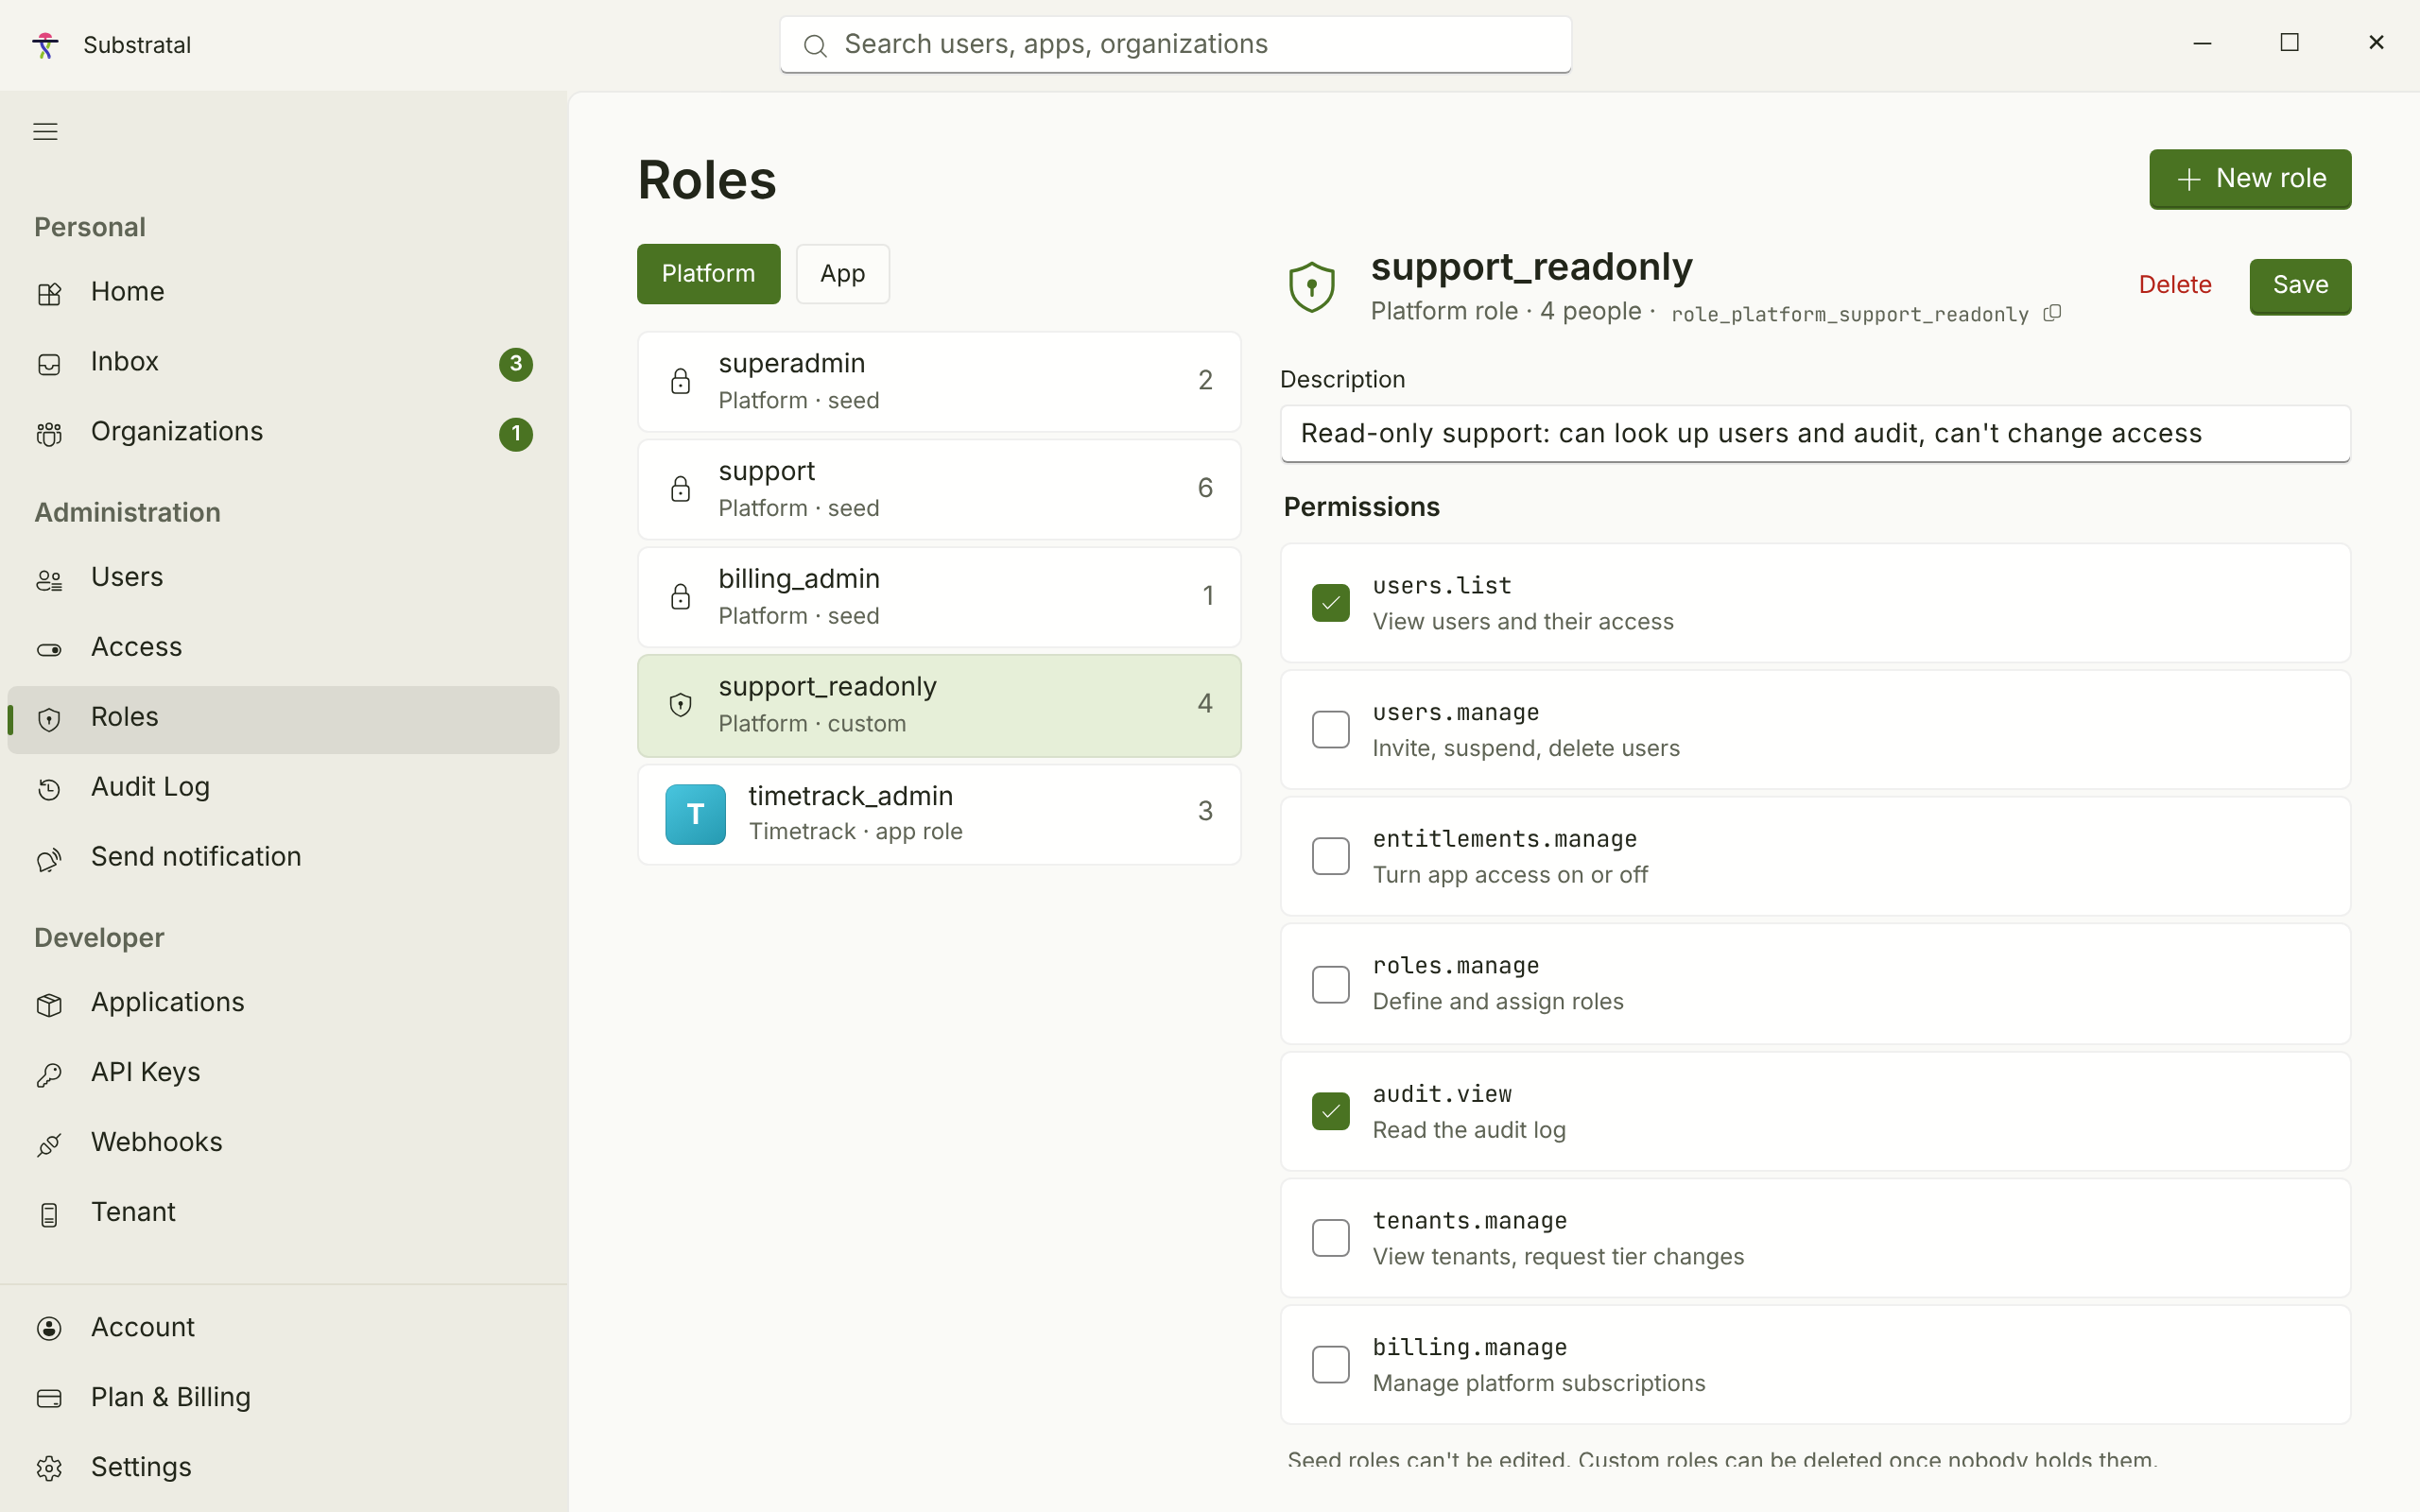
Task: Switch to the Platform roles tab
Action: (708, 274)
